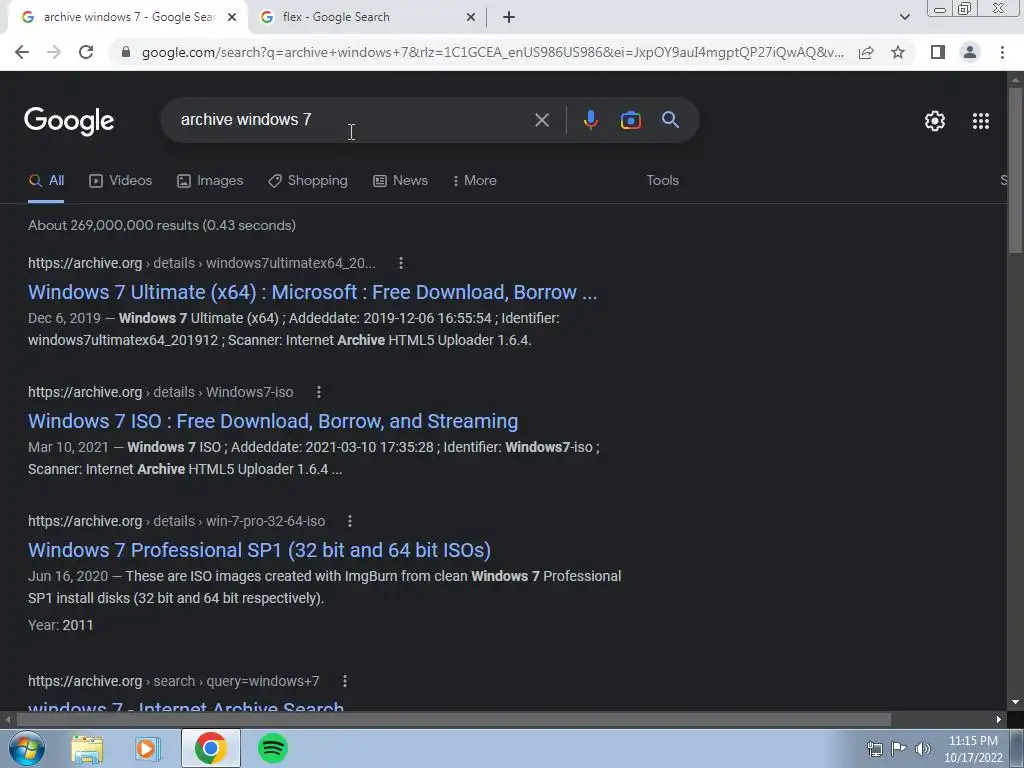
Task: Open the browser side panel
Action: [938, 52]
